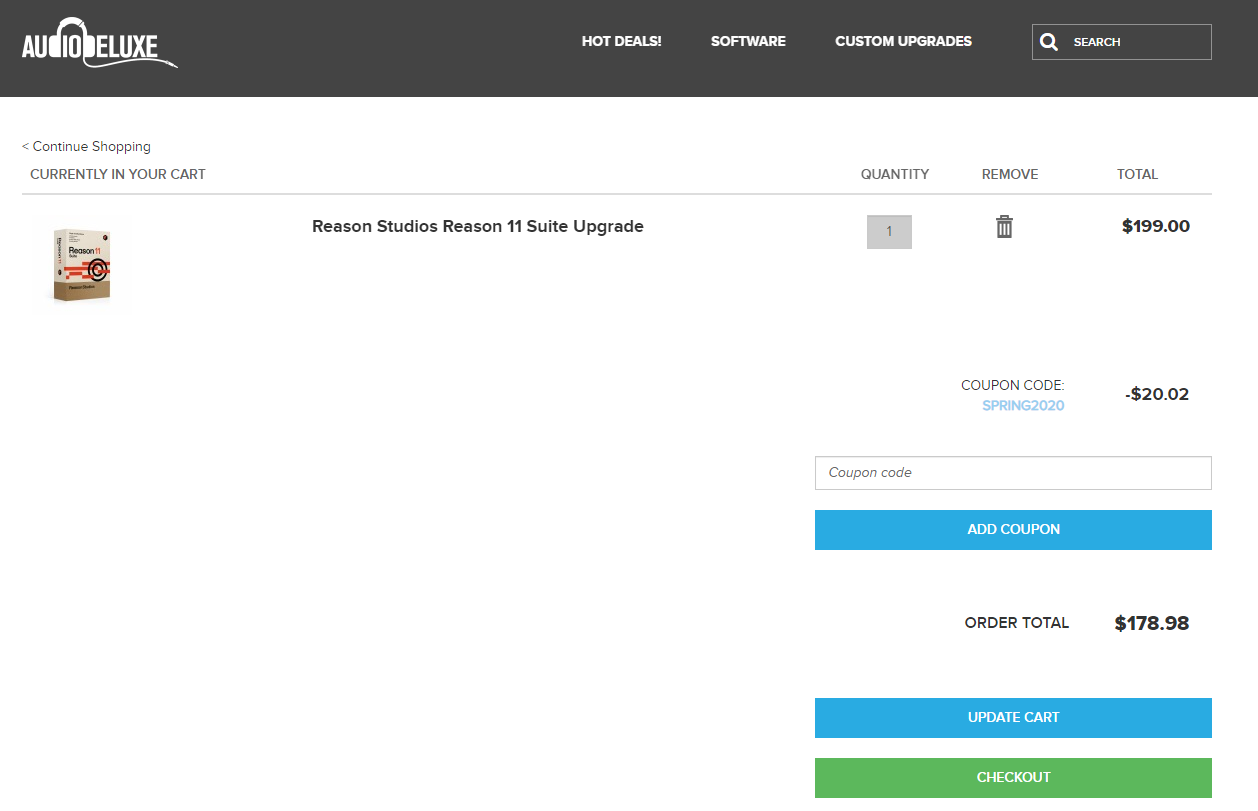
Task: Click the Currently In Your Cart heading
Action: tap(118, 174)
